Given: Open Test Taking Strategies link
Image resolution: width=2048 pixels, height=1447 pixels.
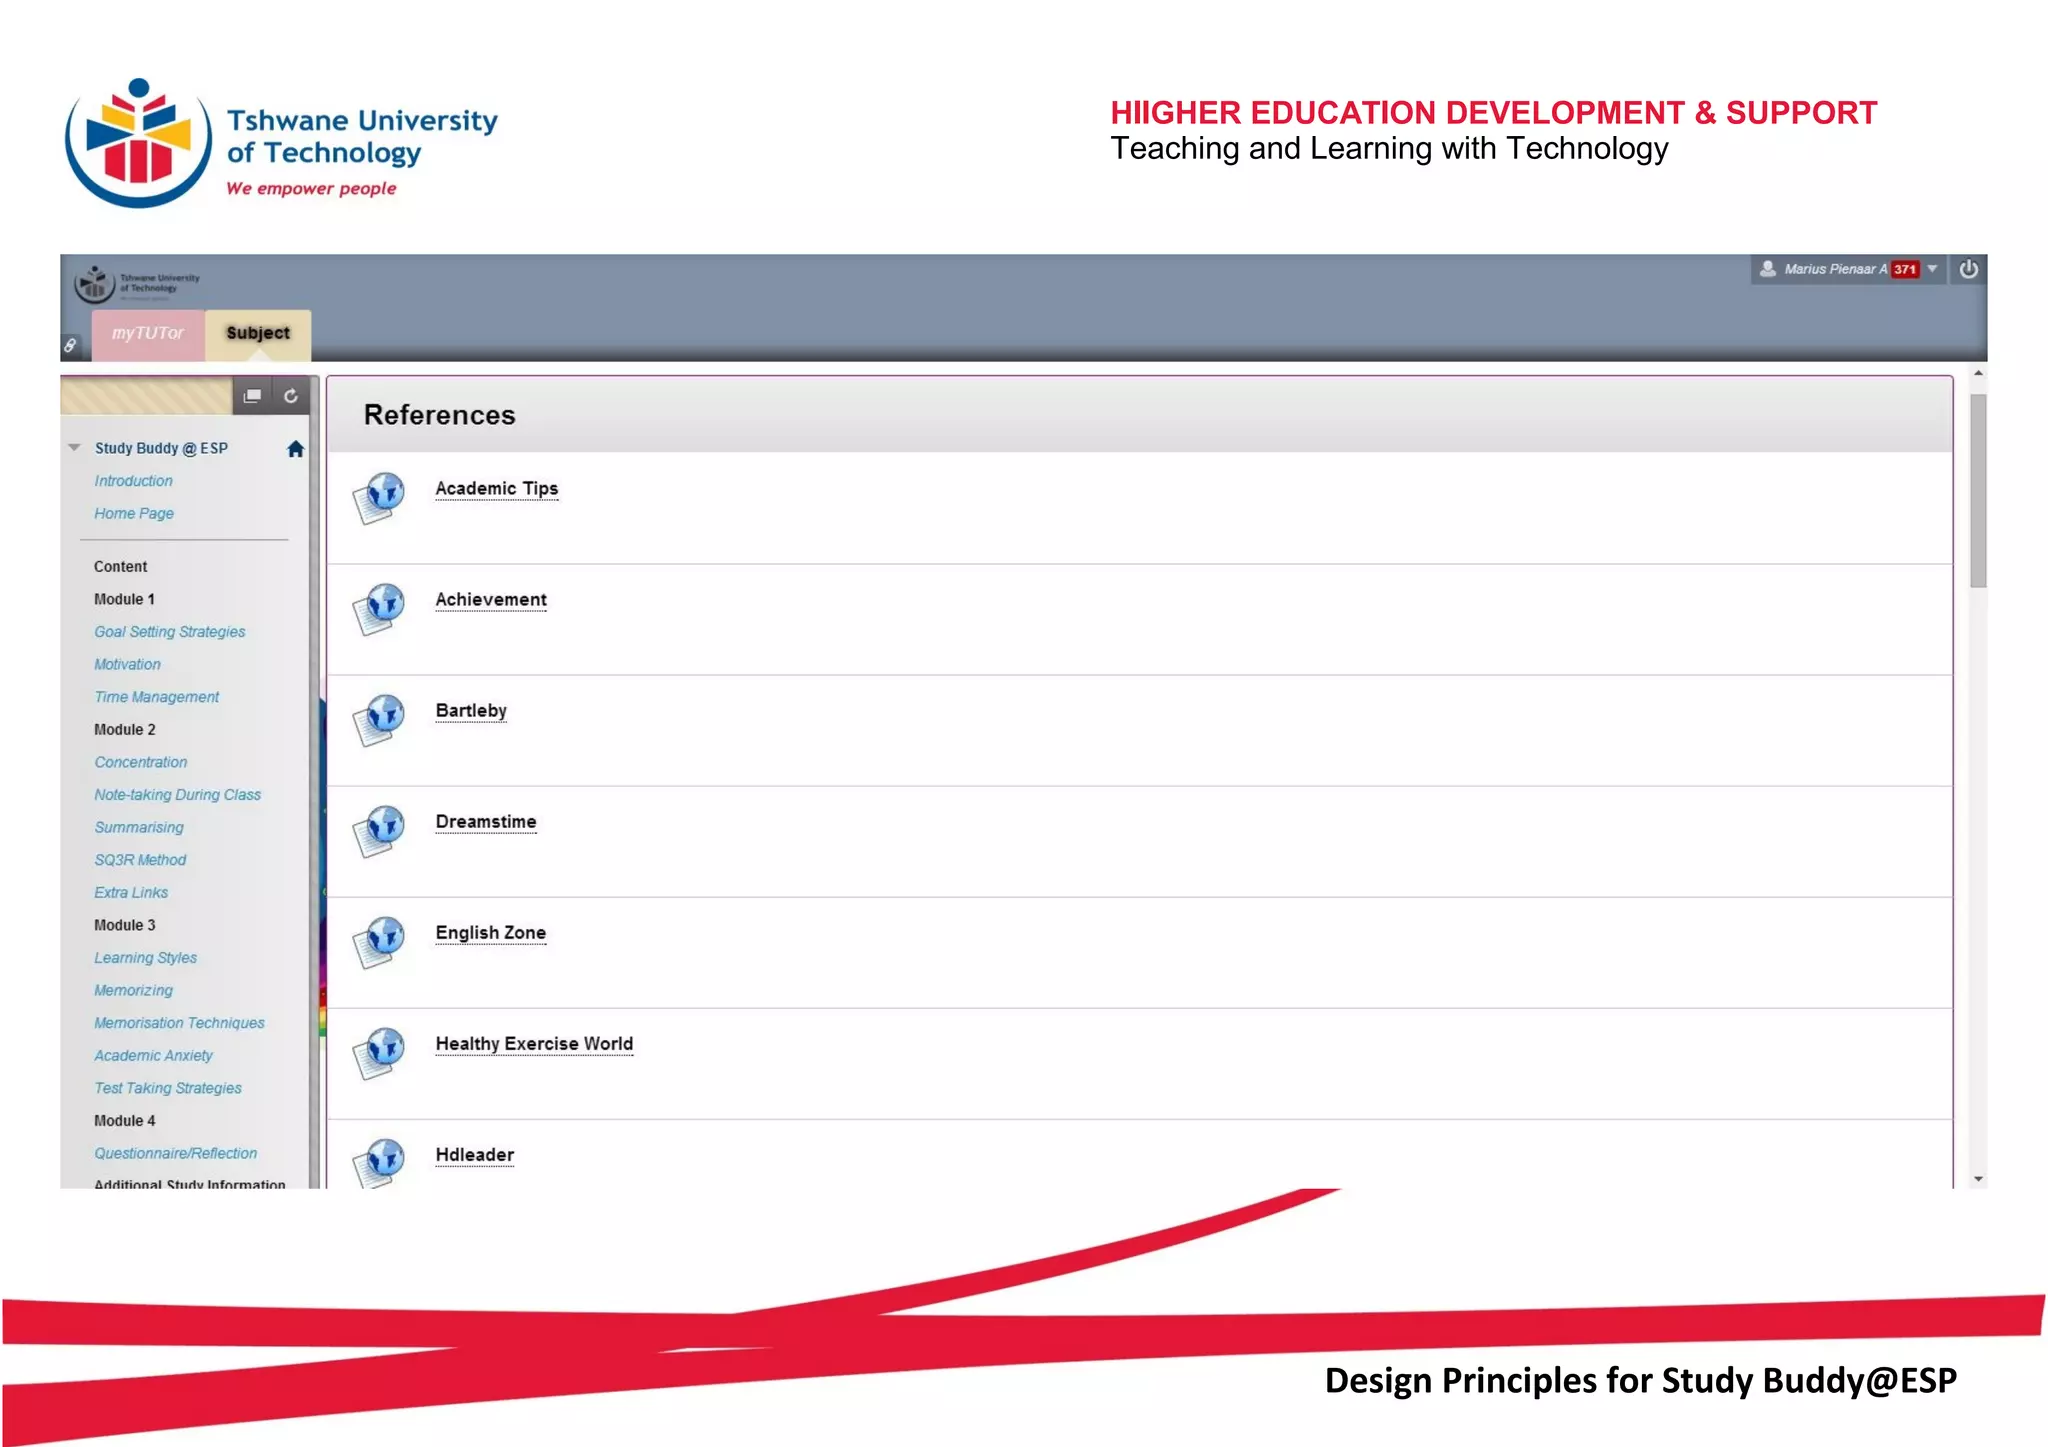Looking at the screenshot, I should [x=168, y=1088].
